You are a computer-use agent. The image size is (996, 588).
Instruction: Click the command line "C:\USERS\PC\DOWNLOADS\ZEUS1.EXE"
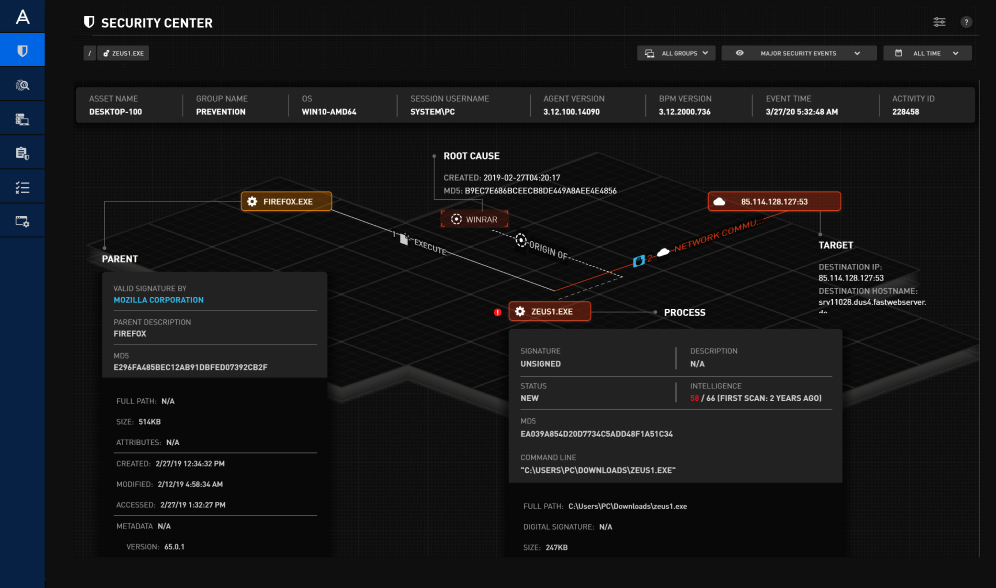click(x=598, y=471)
